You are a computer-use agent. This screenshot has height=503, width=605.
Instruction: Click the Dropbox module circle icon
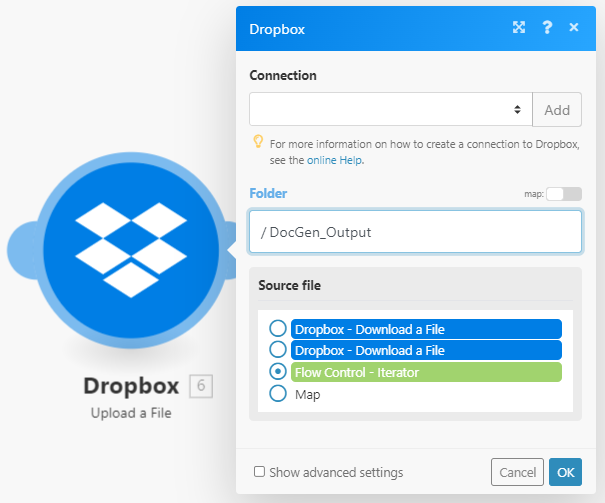pyautogui.click(x=131, y=250)
